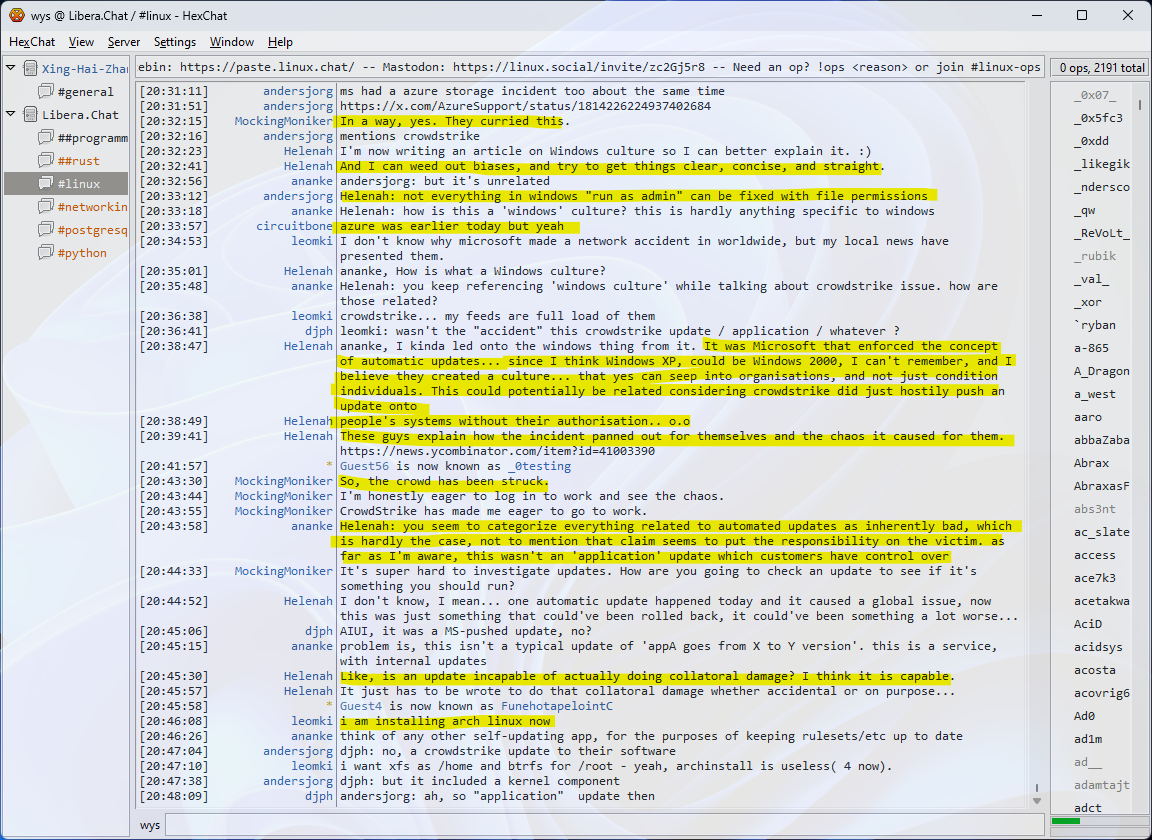This screenshot has height=840, width=1152.
Task: Click the channel icon beside #networking
Action: pyautogui.click(x=46, y=207)
